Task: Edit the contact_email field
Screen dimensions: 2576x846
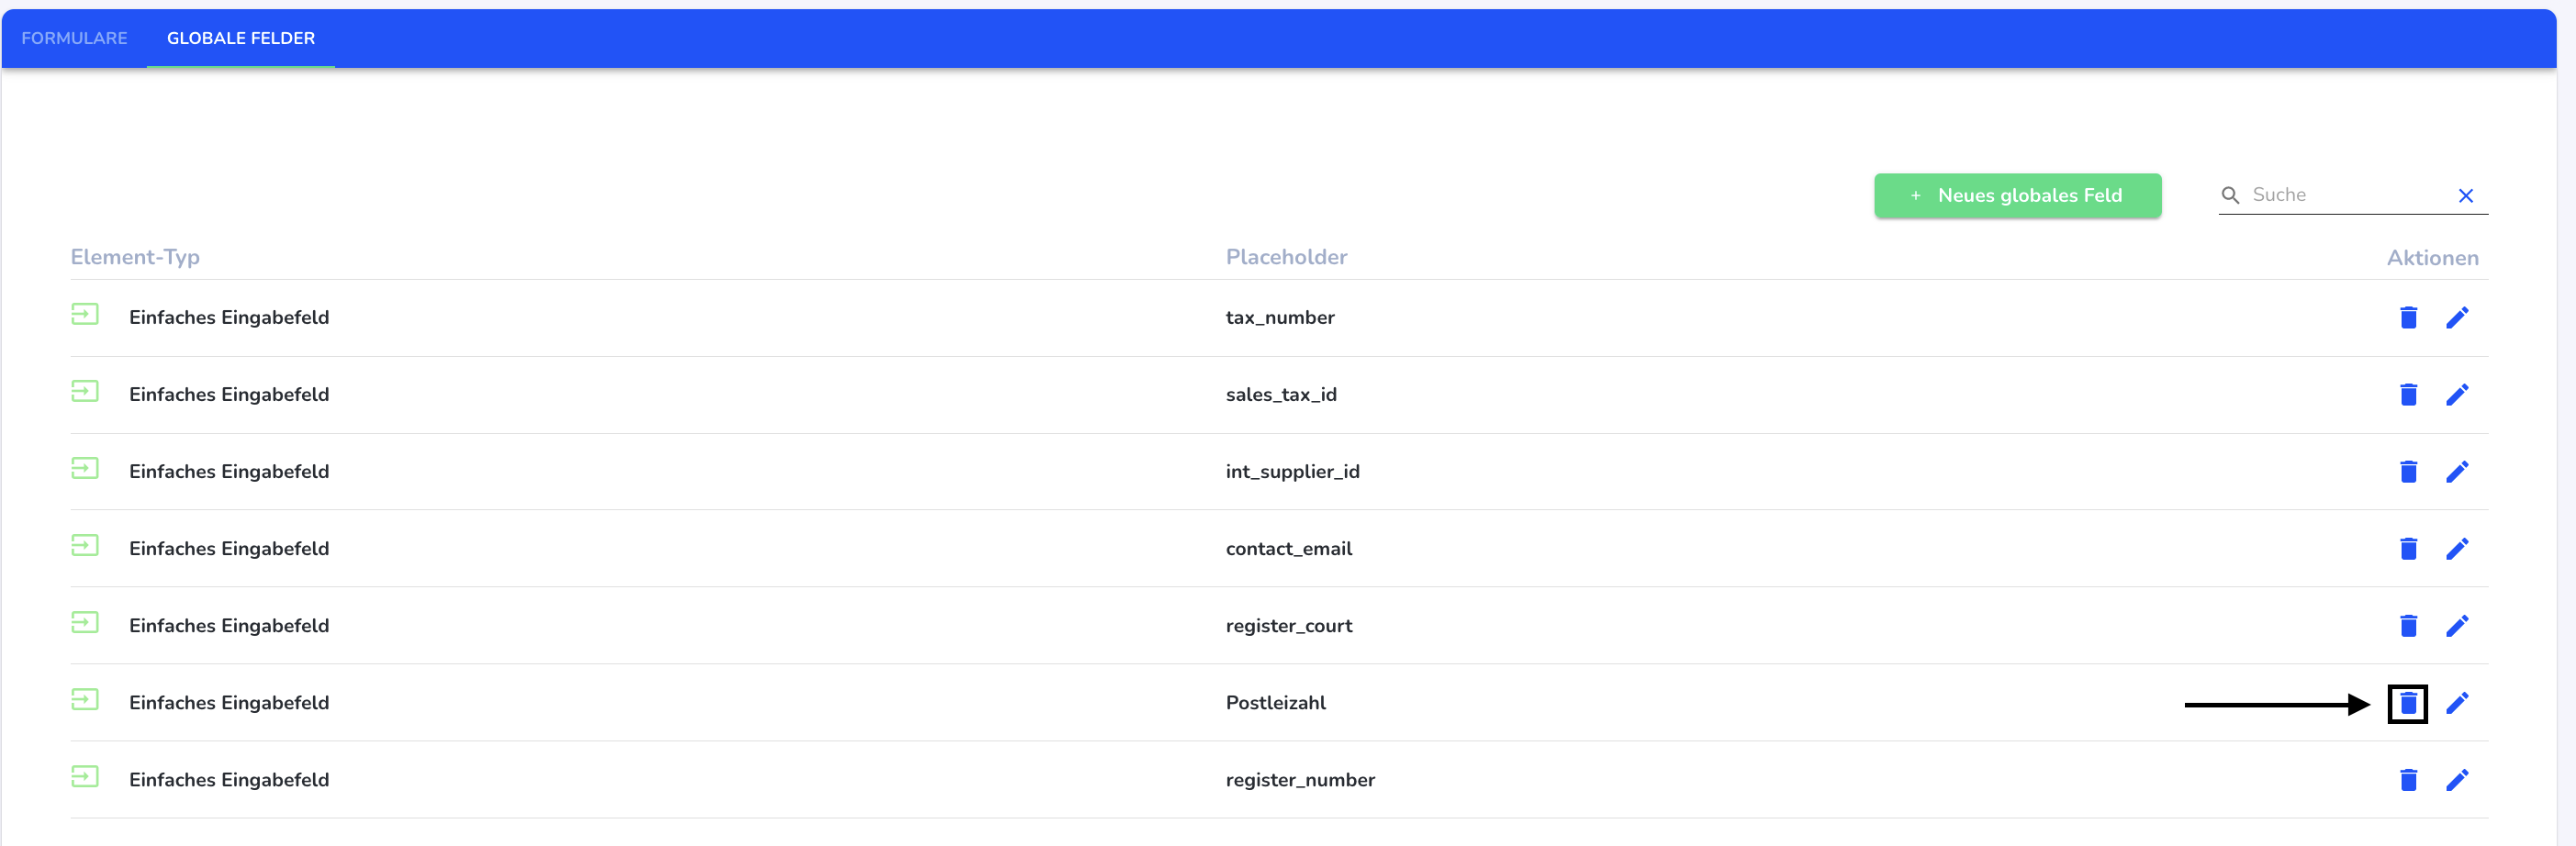Action: [x=2457, y=548]
